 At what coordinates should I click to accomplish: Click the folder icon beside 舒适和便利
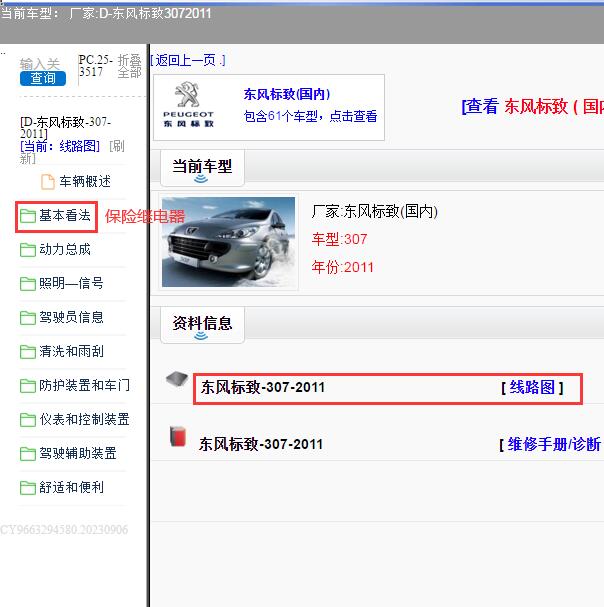pyautogui.click(x=28, y=488)
